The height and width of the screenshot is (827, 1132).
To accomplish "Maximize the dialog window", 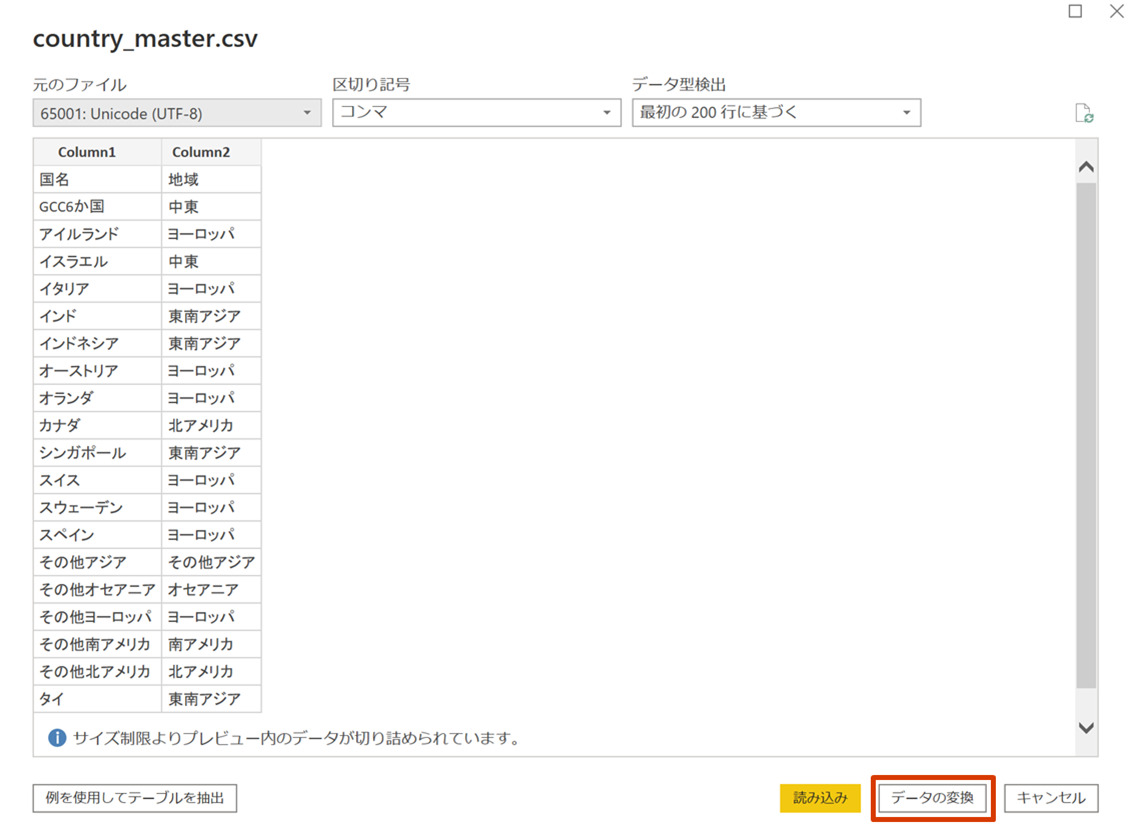I will [x=1075, y=11].
